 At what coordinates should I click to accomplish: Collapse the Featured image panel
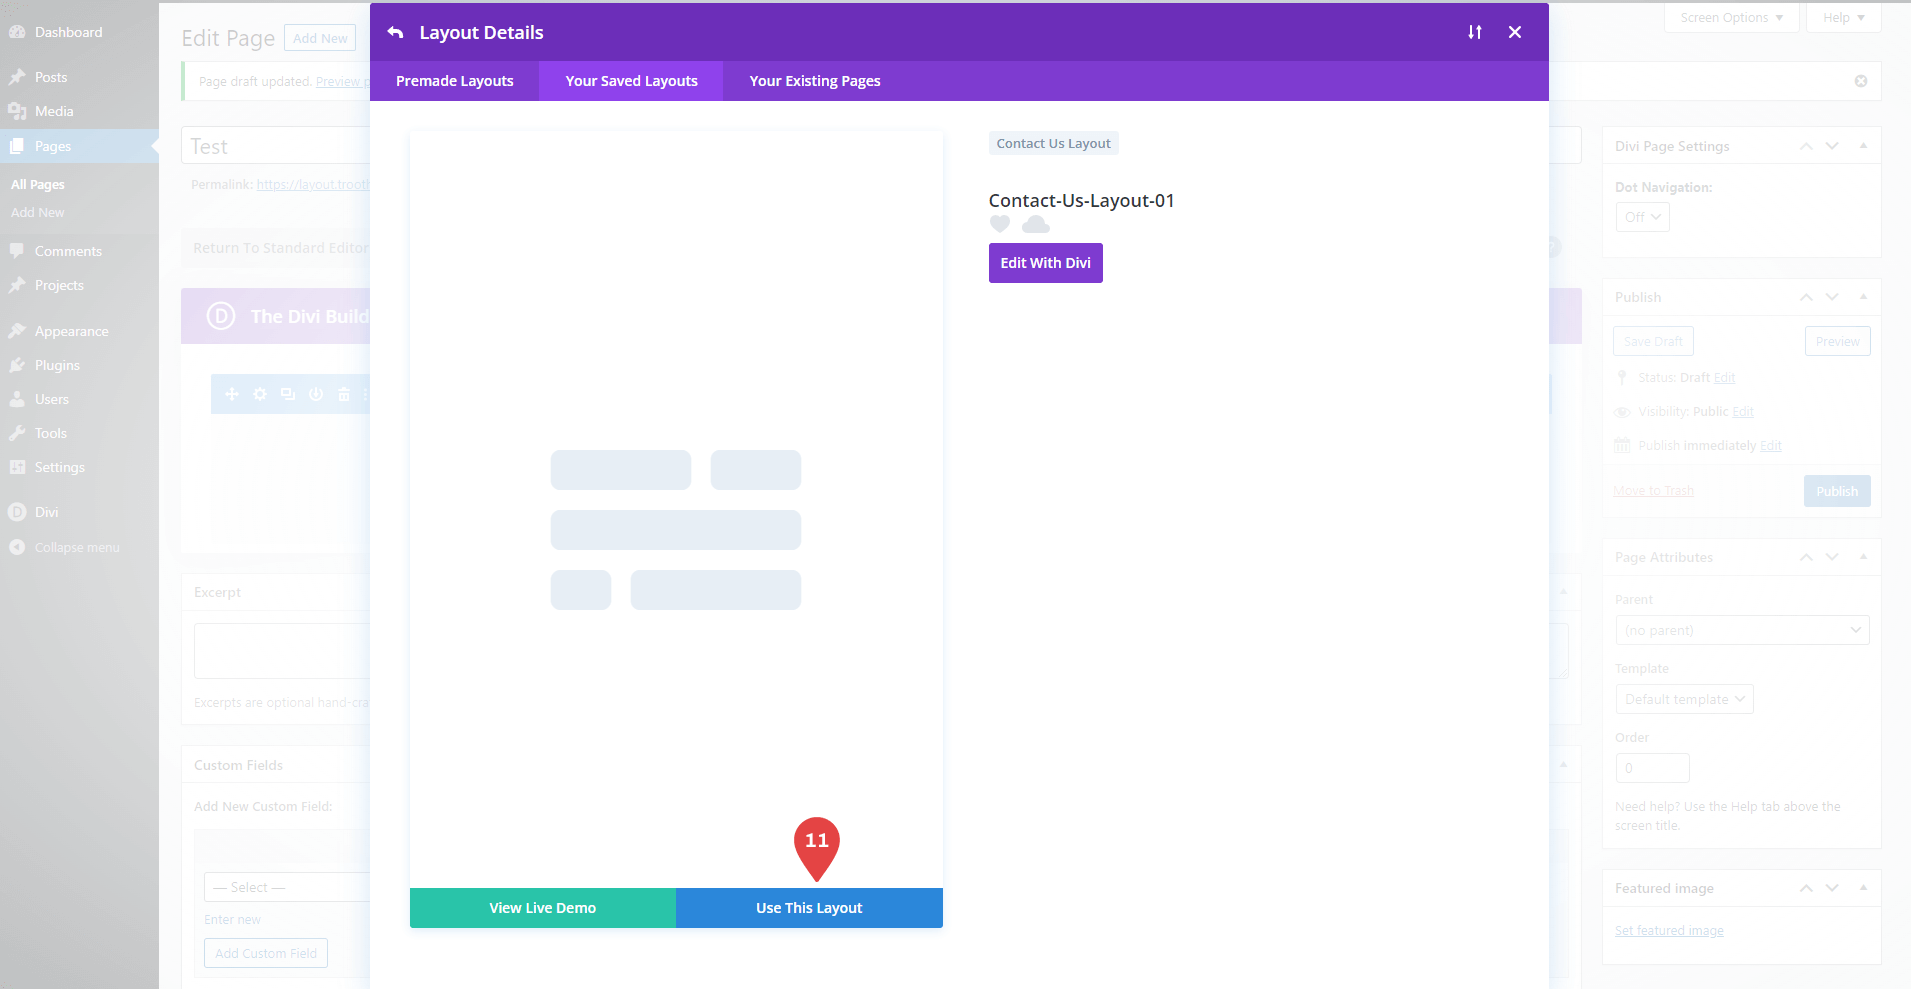(x=1863, y=888)
